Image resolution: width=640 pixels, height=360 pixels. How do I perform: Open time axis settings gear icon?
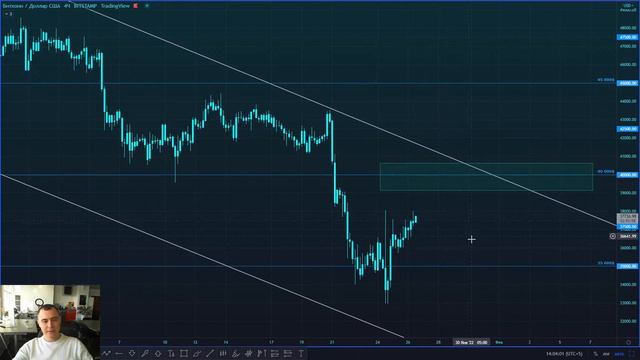point(629,342)
